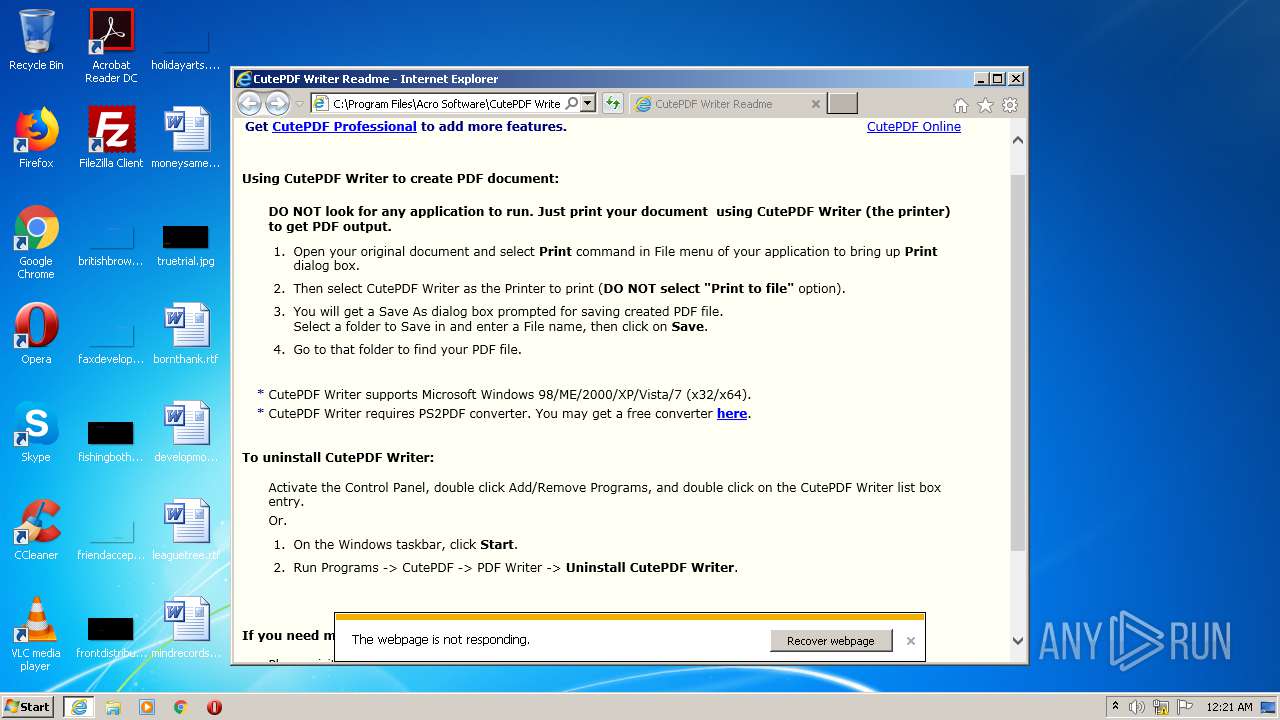Launch the VLC media player shortcut
The image size is (1280, 720).
pos(36,634)
